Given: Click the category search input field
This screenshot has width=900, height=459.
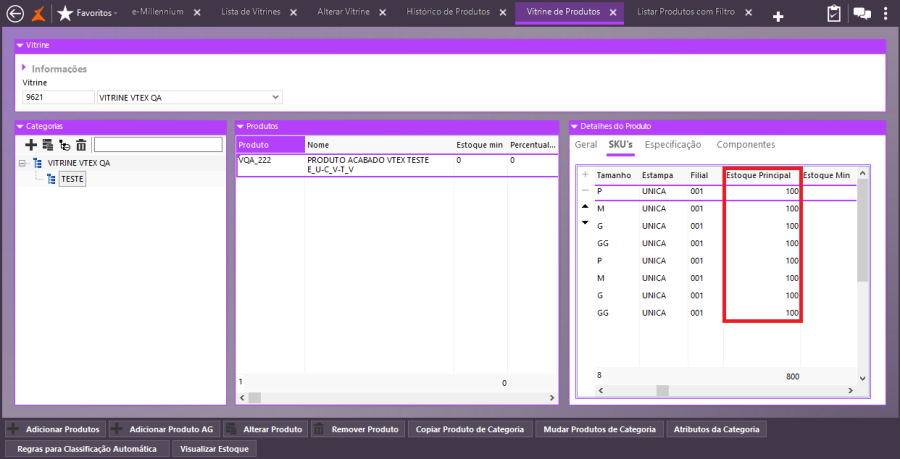Looking at the screenshot, I should (x=158, y=145).
